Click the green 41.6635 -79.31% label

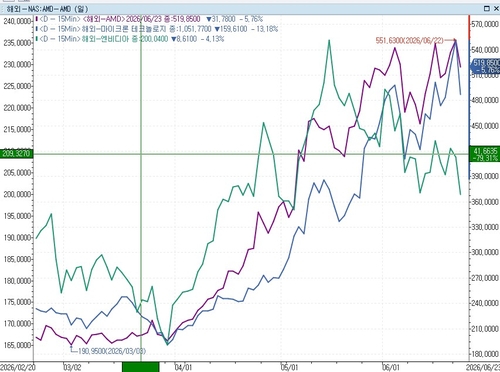[x=485, y=154]
